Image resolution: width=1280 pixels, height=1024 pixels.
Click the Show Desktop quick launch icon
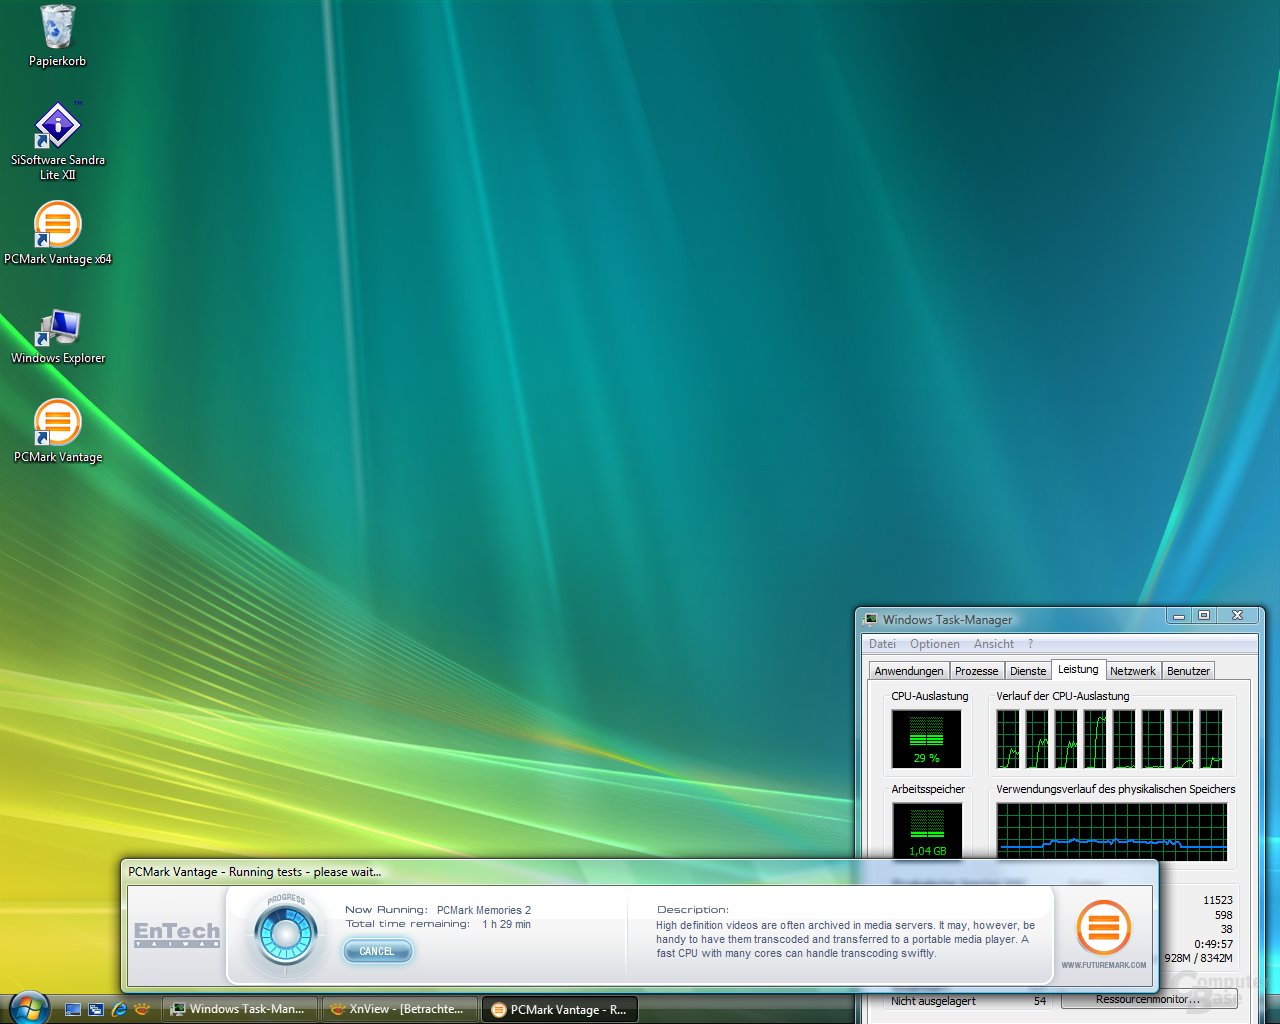(73, 1009)
